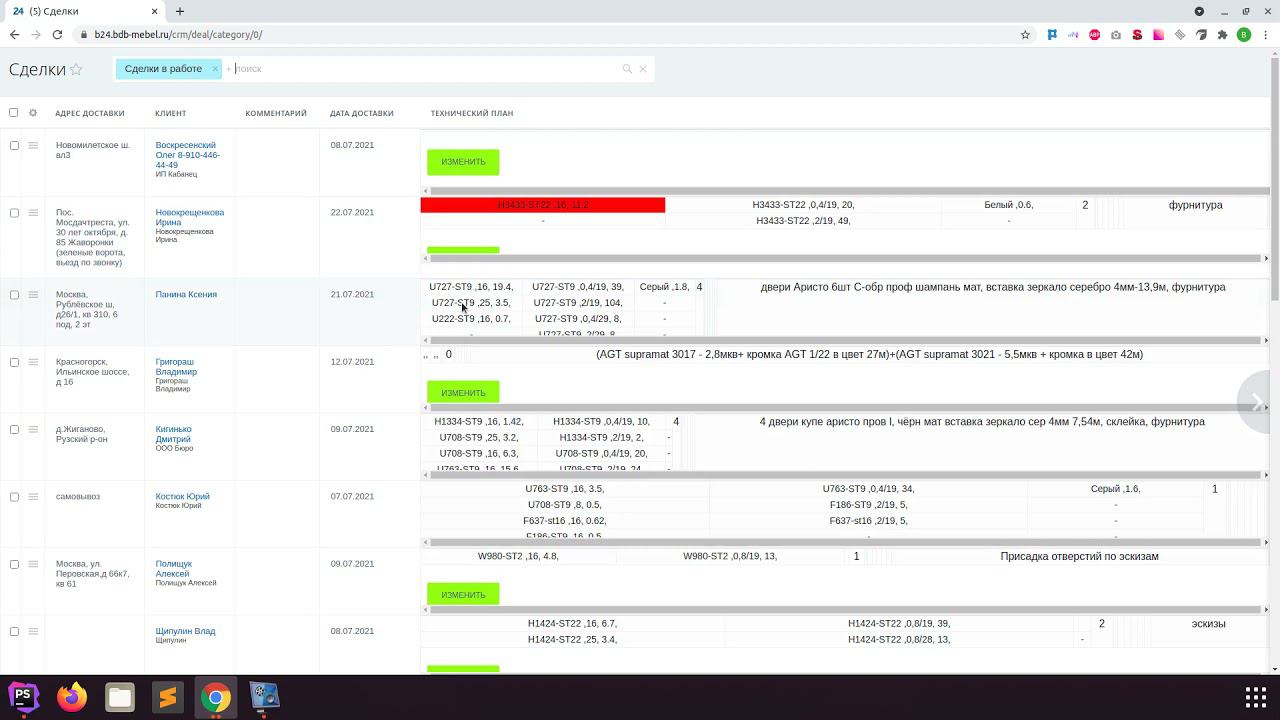This screenshot has width=1280, height=720.
Task: Click the Клиент column header
Action: pyautogui.click(x=171, y=113)
